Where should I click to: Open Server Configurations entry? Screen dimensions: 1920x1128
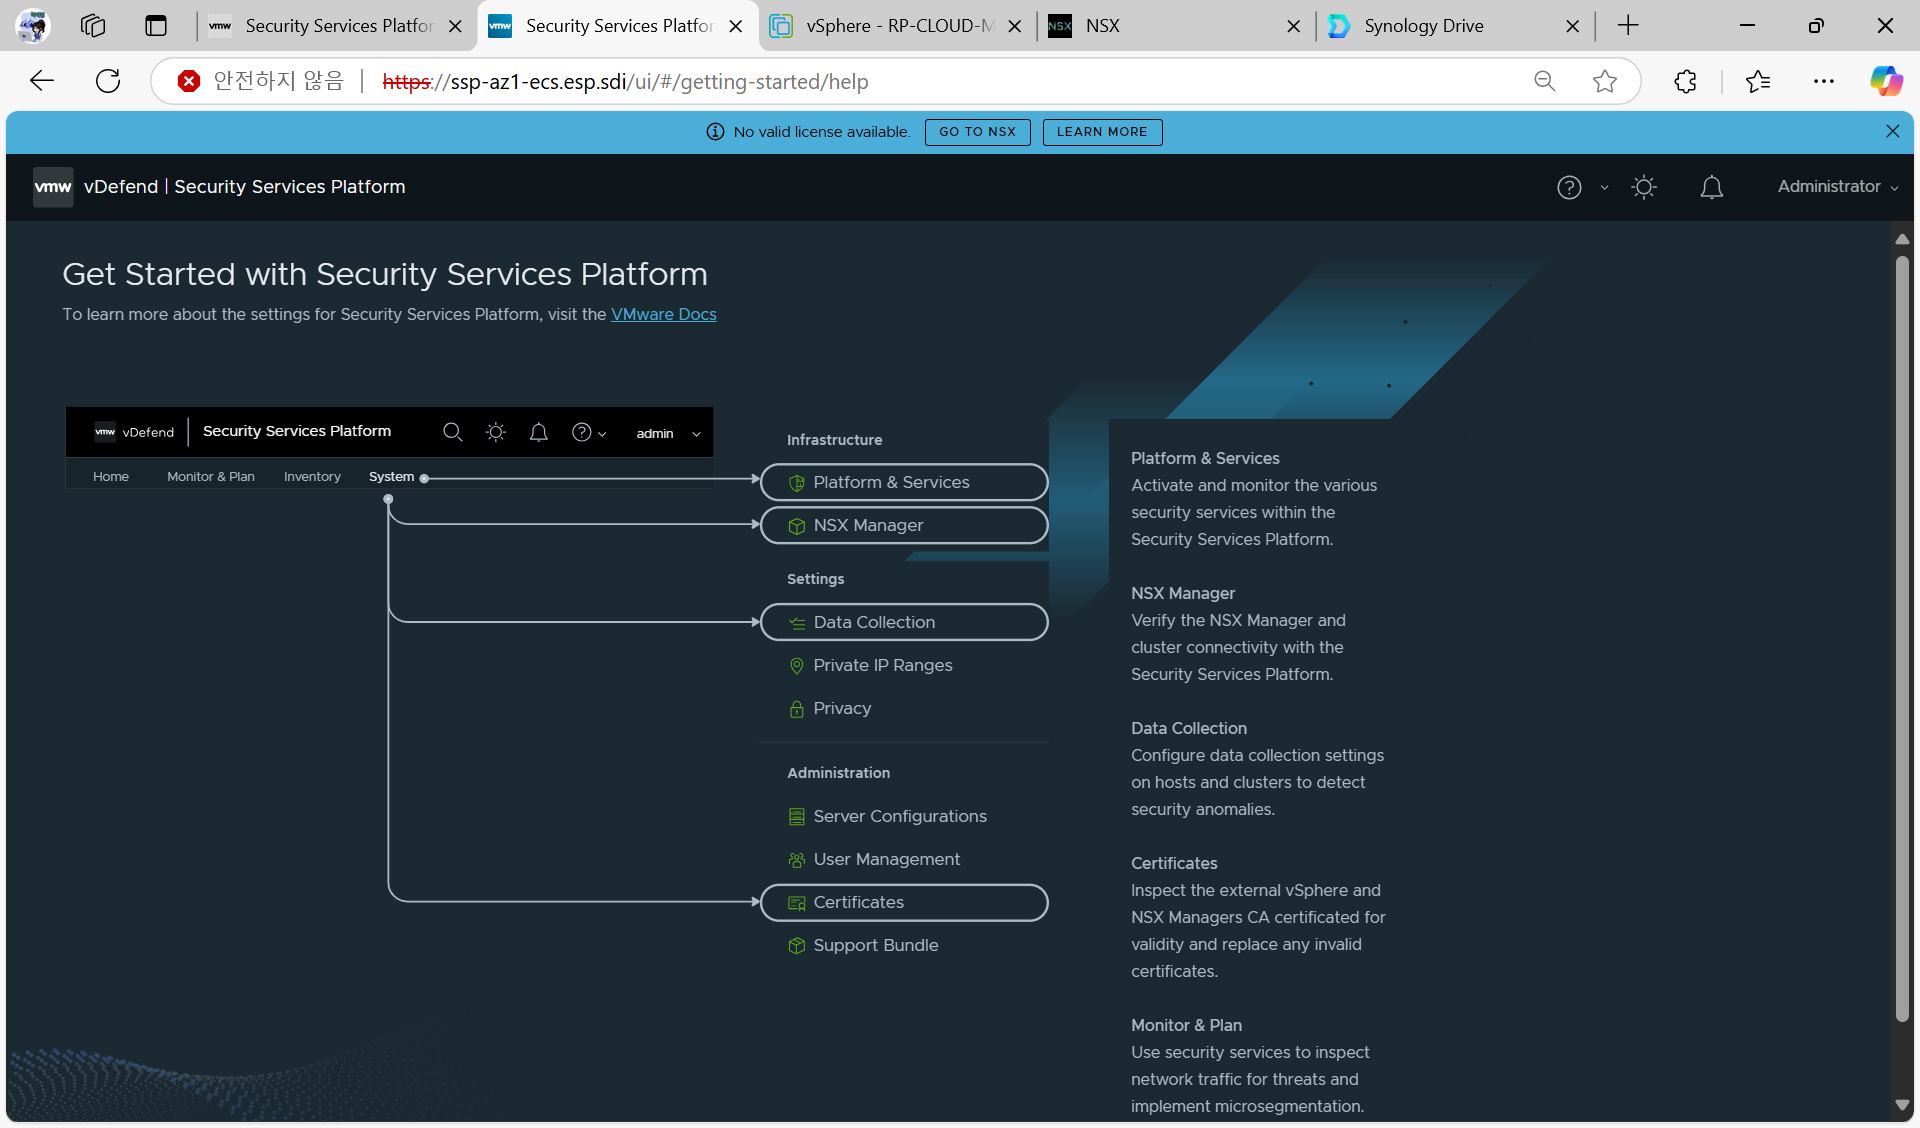click(x=900, y=816)
